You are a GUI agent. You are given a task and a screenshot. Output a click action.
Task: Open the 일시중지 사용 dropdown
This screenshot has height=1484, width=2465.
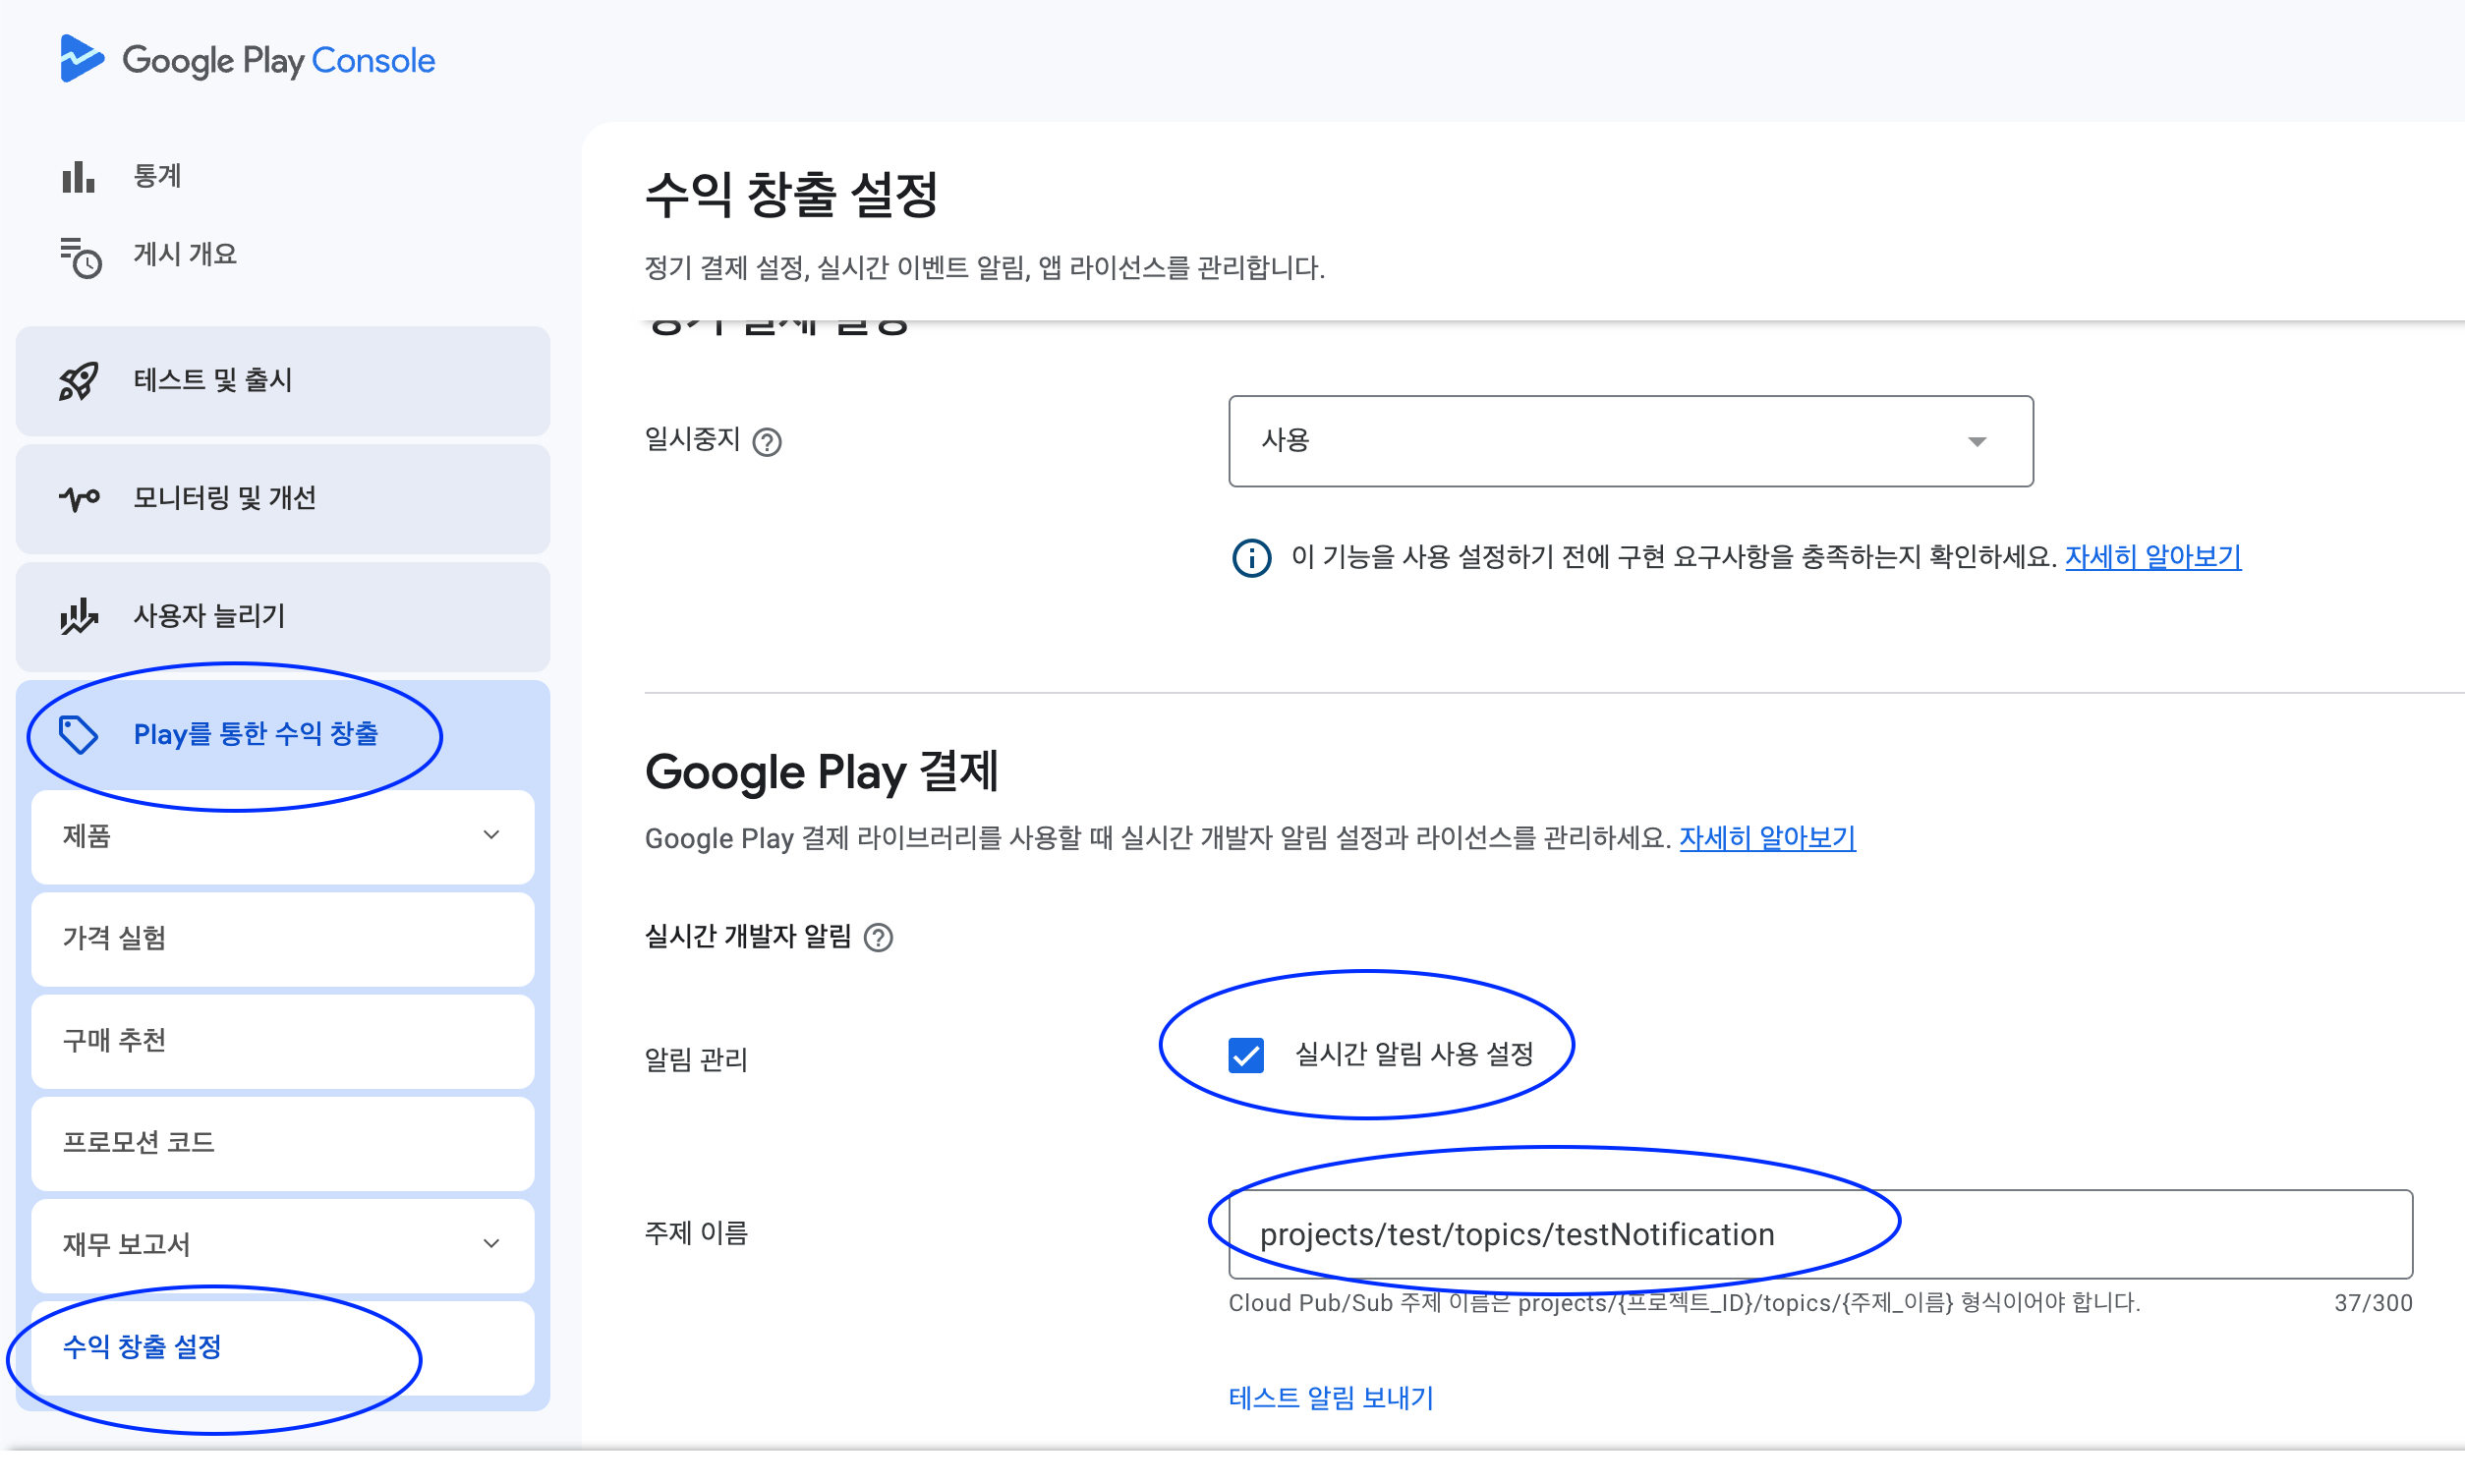[1630, 441]
